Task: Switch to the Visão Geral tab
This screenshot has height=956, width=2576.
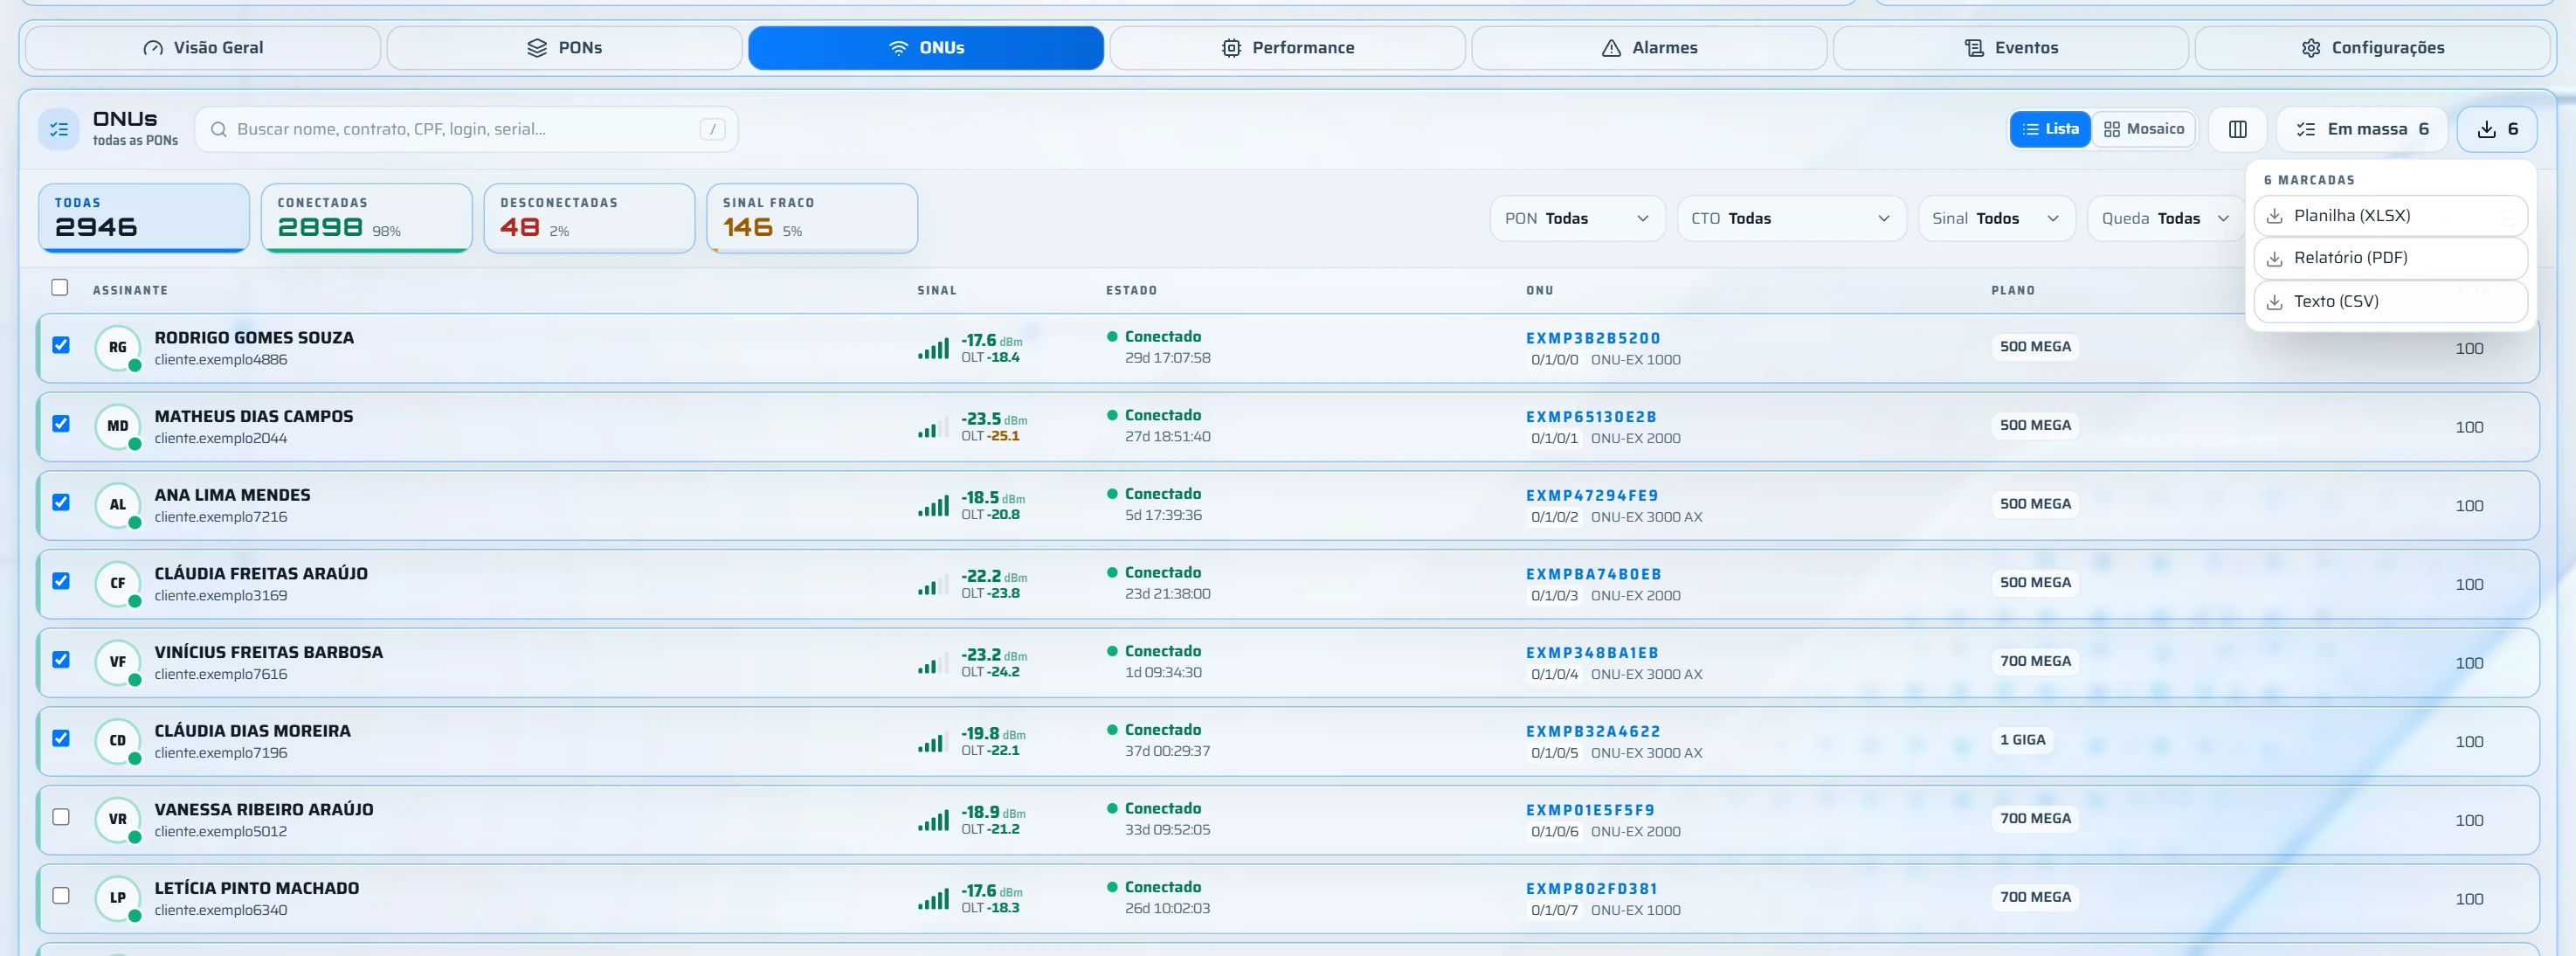Action: tap(203, 48)
